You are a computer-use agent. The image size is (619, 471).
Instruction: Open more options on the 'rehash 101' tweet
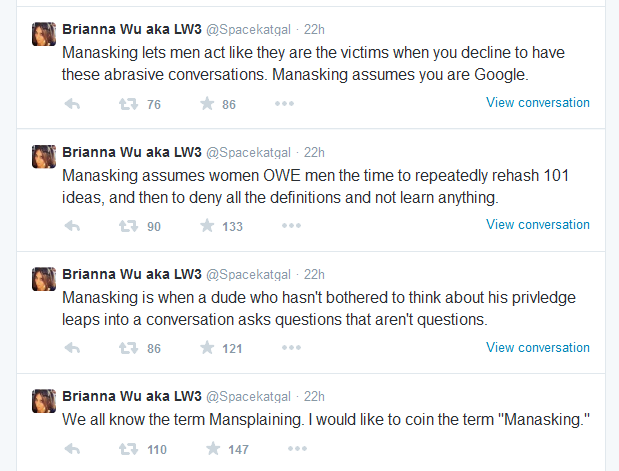point(291,226)
